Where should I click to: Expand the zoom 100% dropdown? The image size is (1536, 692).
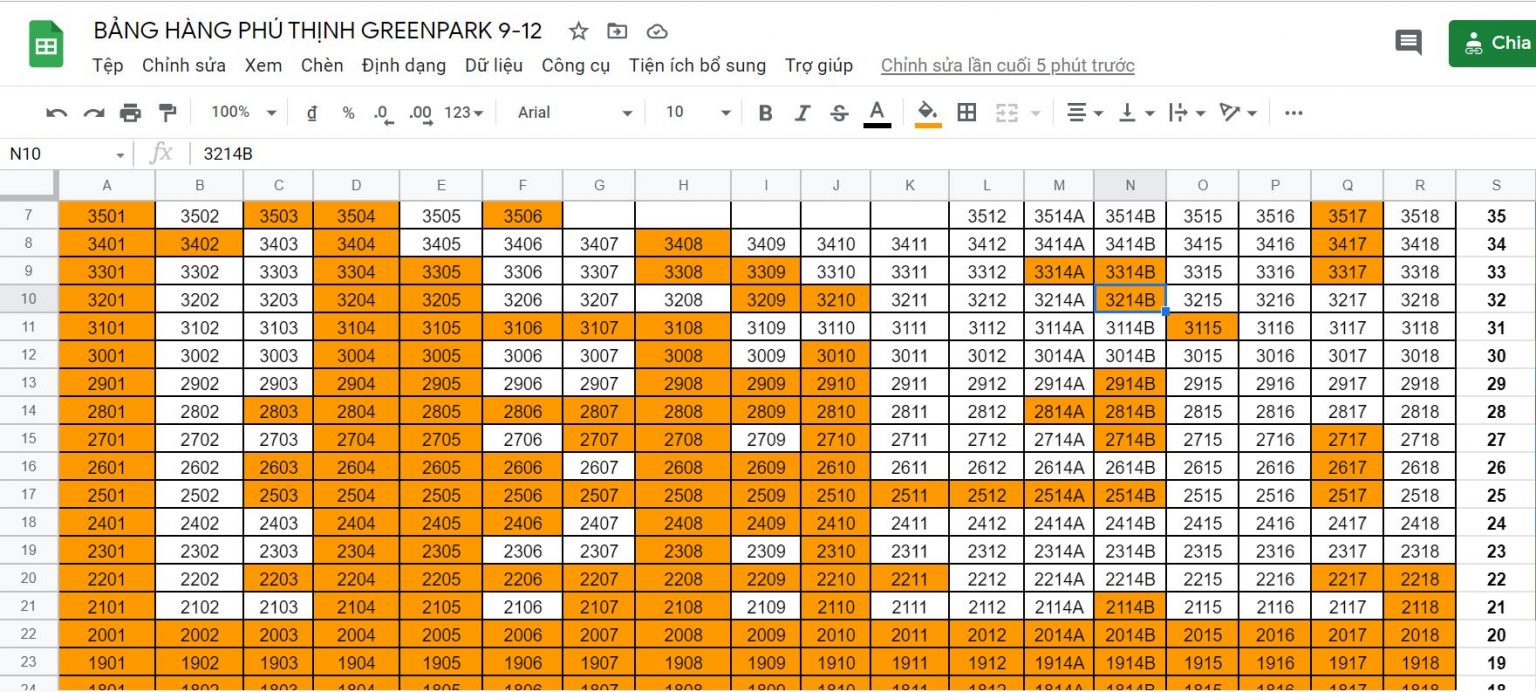click(x=243, y=113)
